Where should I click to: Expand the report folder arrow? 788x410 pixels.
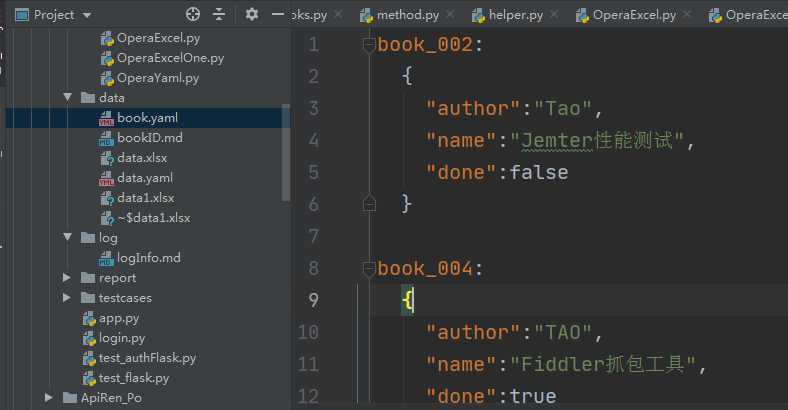click(x=67, y=277)
